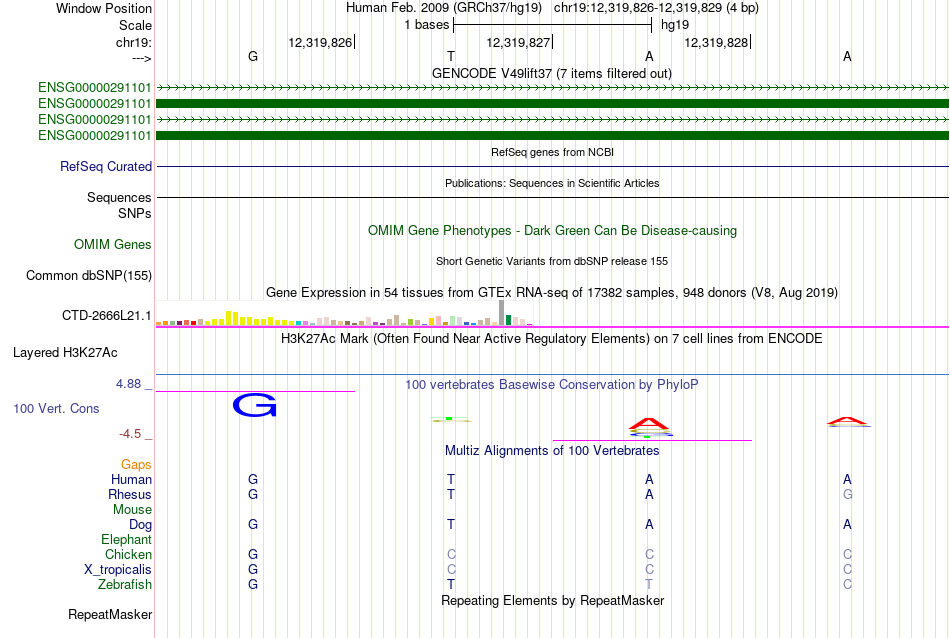The width and height of the screenshot is (950, 638).
Task: Click the H3K27Ac Mark ENCODE track title
Action: coord(552,339)
